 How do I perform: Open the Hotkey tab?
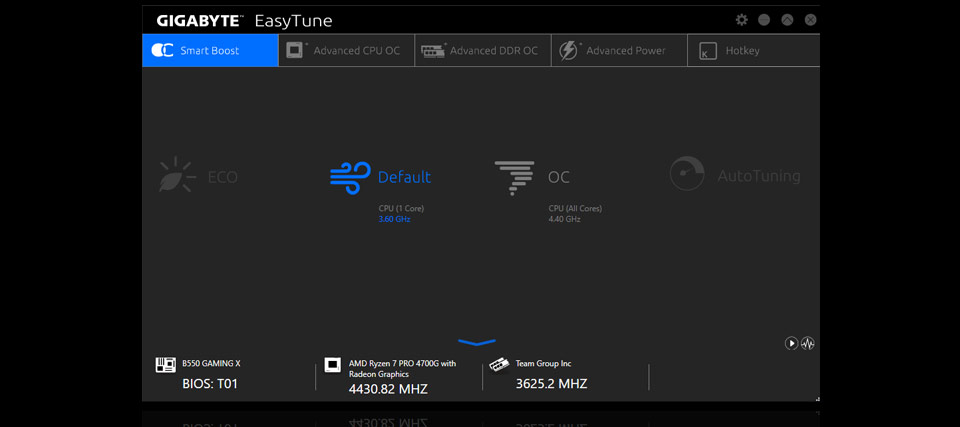pos(754,50)
